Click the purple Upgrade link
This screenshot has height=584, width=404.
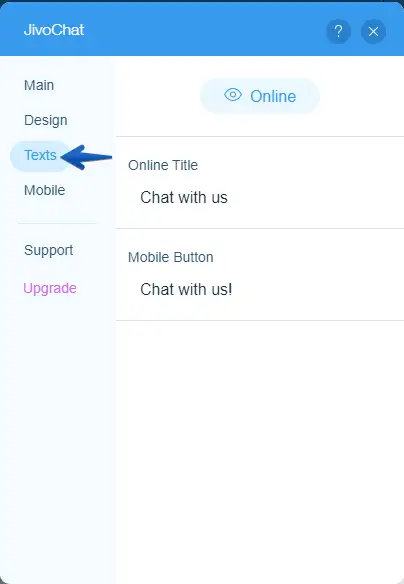click(50, 288)
